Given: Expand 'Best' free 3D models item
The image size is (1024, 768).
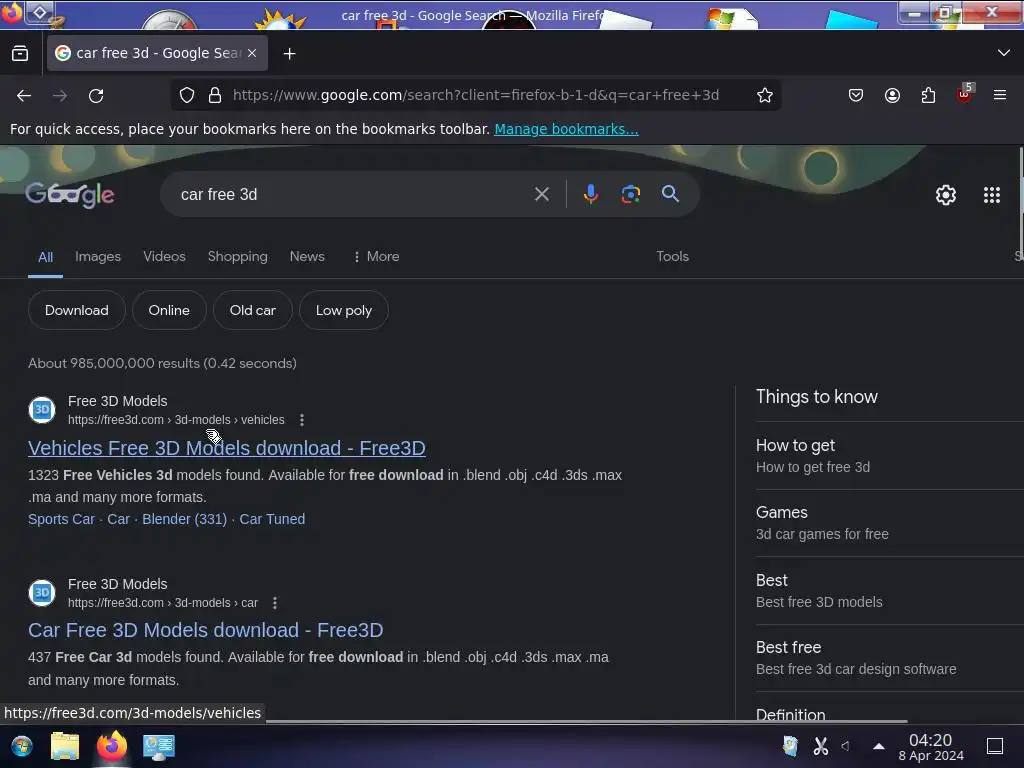Looking at the screenshot, I should (x=889, y=591).
